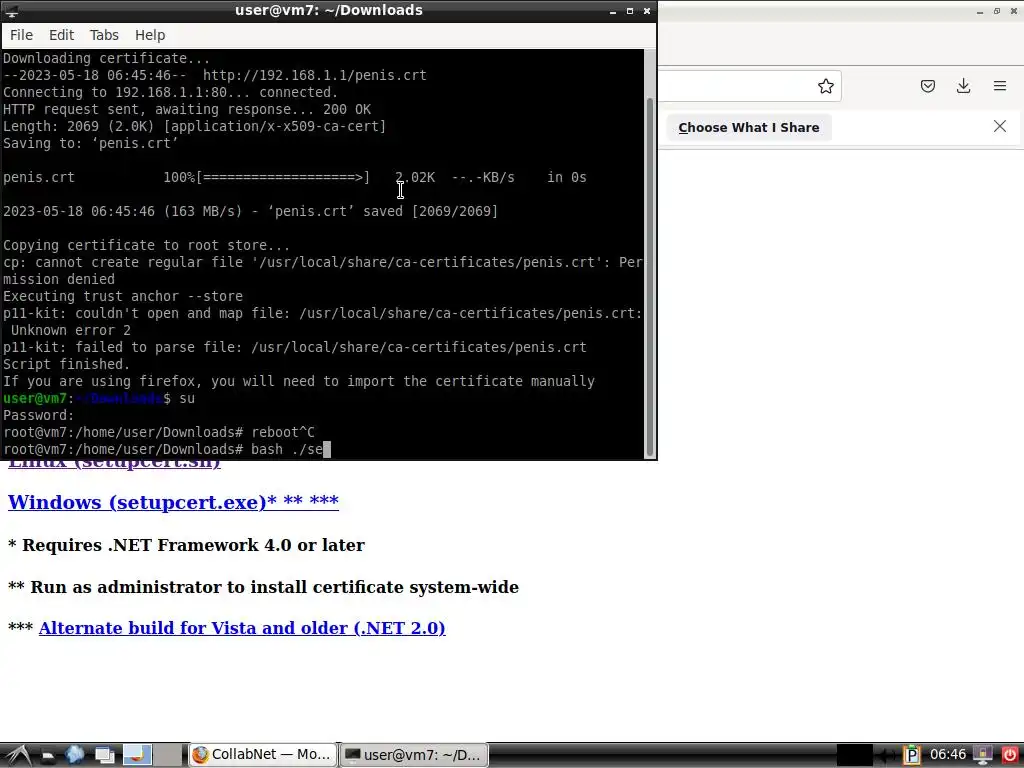Open the terminal Tabs menu
1024x768 pixels.
click(x=104, y=35)
